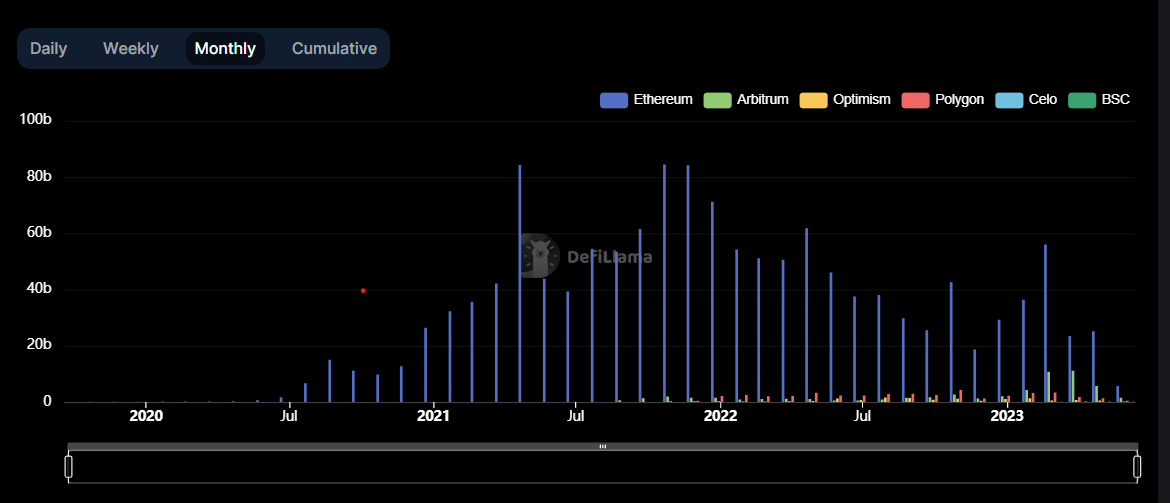Switch to the Daily view tab

pos(49,49)
